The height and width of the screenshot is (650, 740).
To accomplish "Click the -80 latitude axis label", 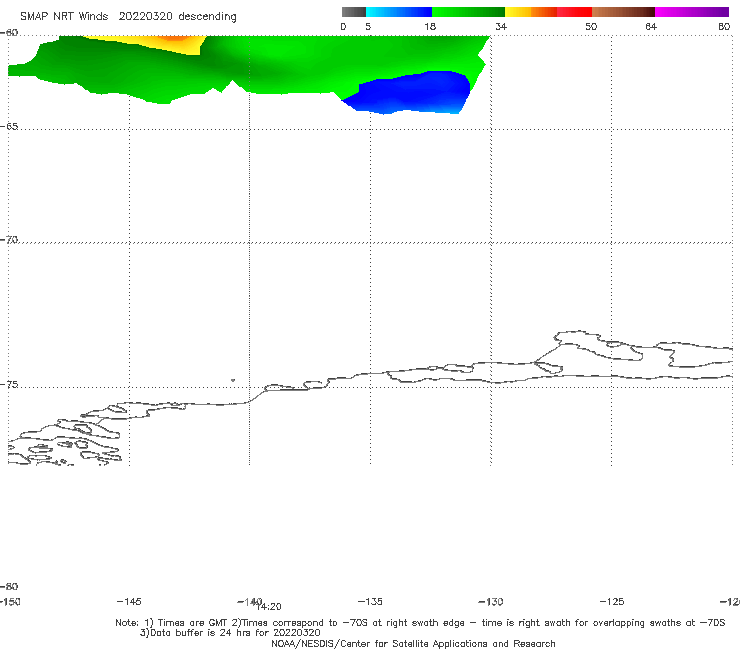I will click(9, 587).
